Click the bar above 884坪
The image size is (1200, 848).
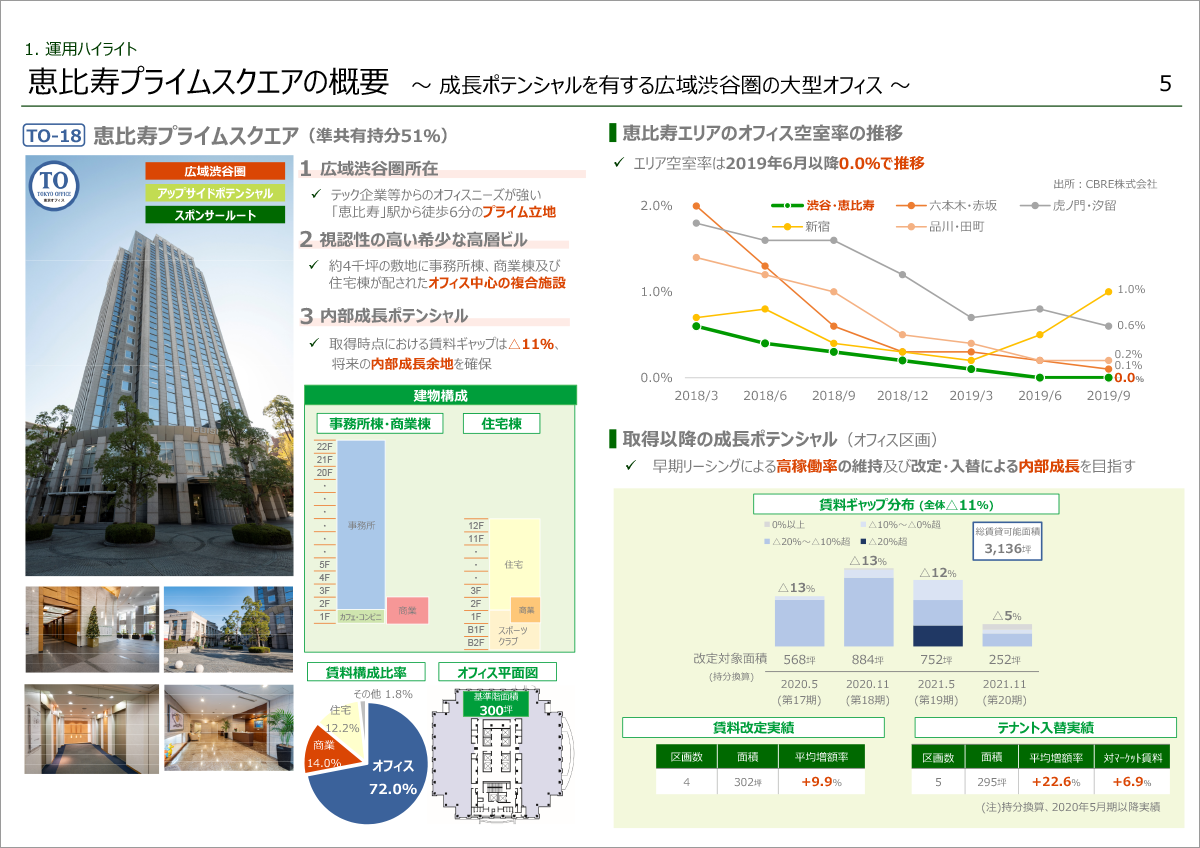click(x=869, y=607)
